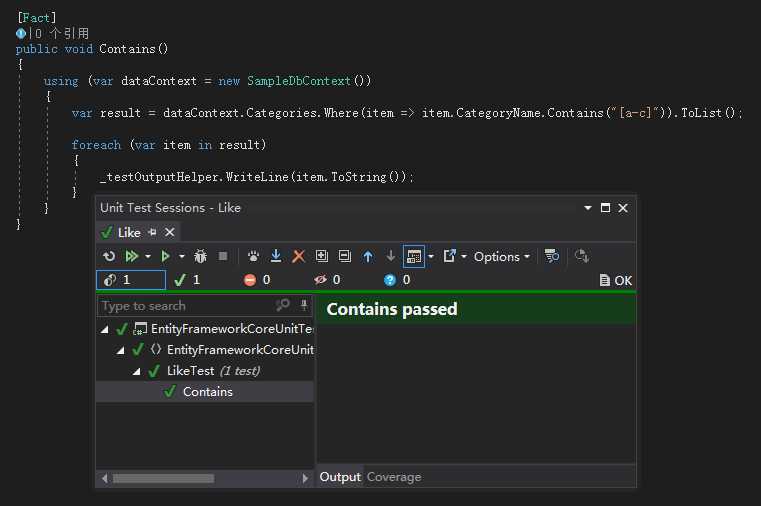761x506 pixels.
Task: Expand all nodes with the plus box icon
Action: [x=321, y=256]
